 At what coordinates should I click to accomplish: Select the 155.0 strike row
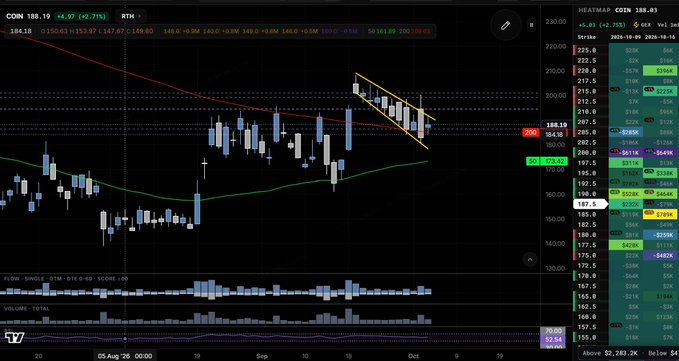point(626,338)
